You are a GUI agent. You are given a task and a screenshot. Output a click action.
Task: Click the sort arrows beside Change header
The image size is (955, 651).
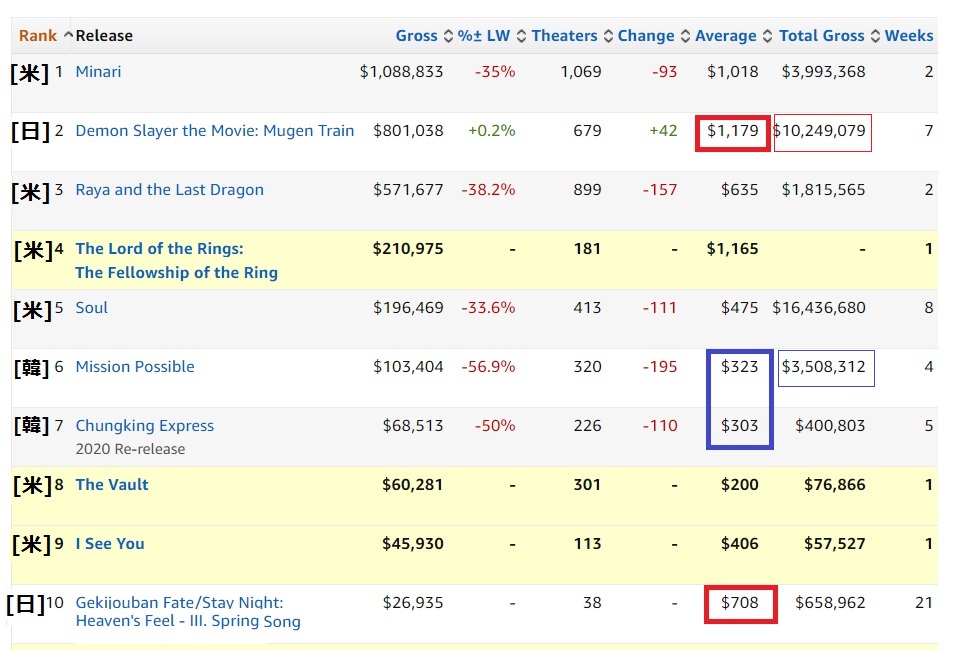click(x=685, y=36)
